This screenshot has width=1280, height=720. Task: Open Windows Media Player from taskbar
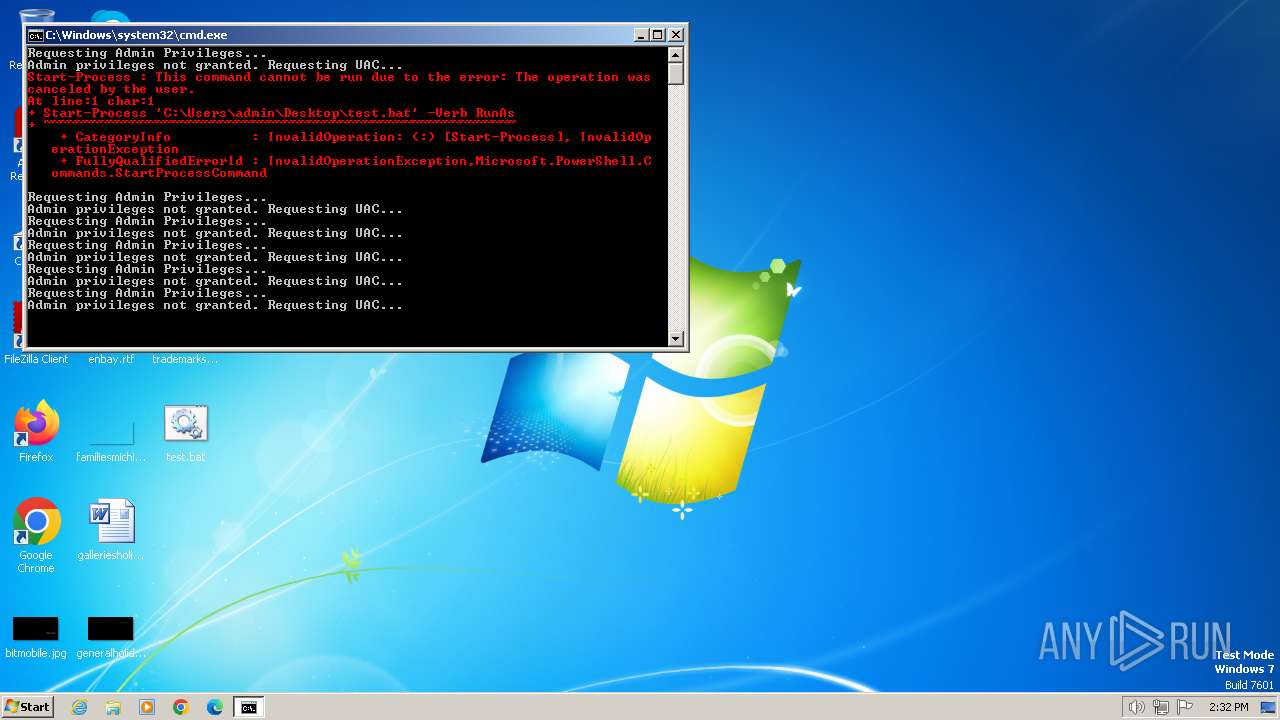point(147,707)
